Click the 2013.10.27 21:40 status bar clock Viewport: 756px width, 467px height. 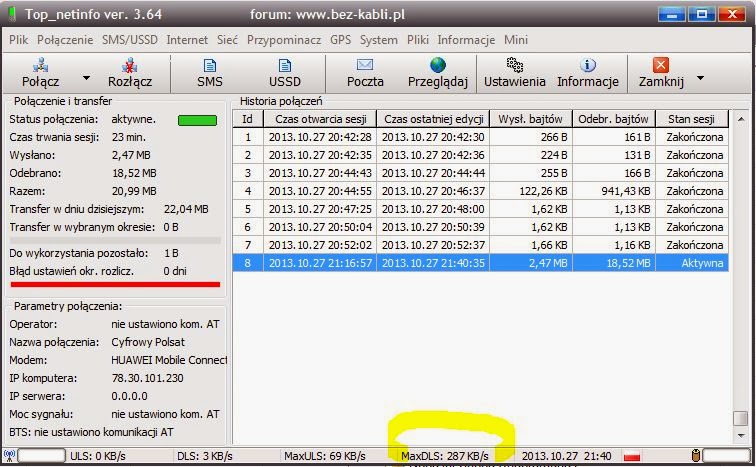567,456
